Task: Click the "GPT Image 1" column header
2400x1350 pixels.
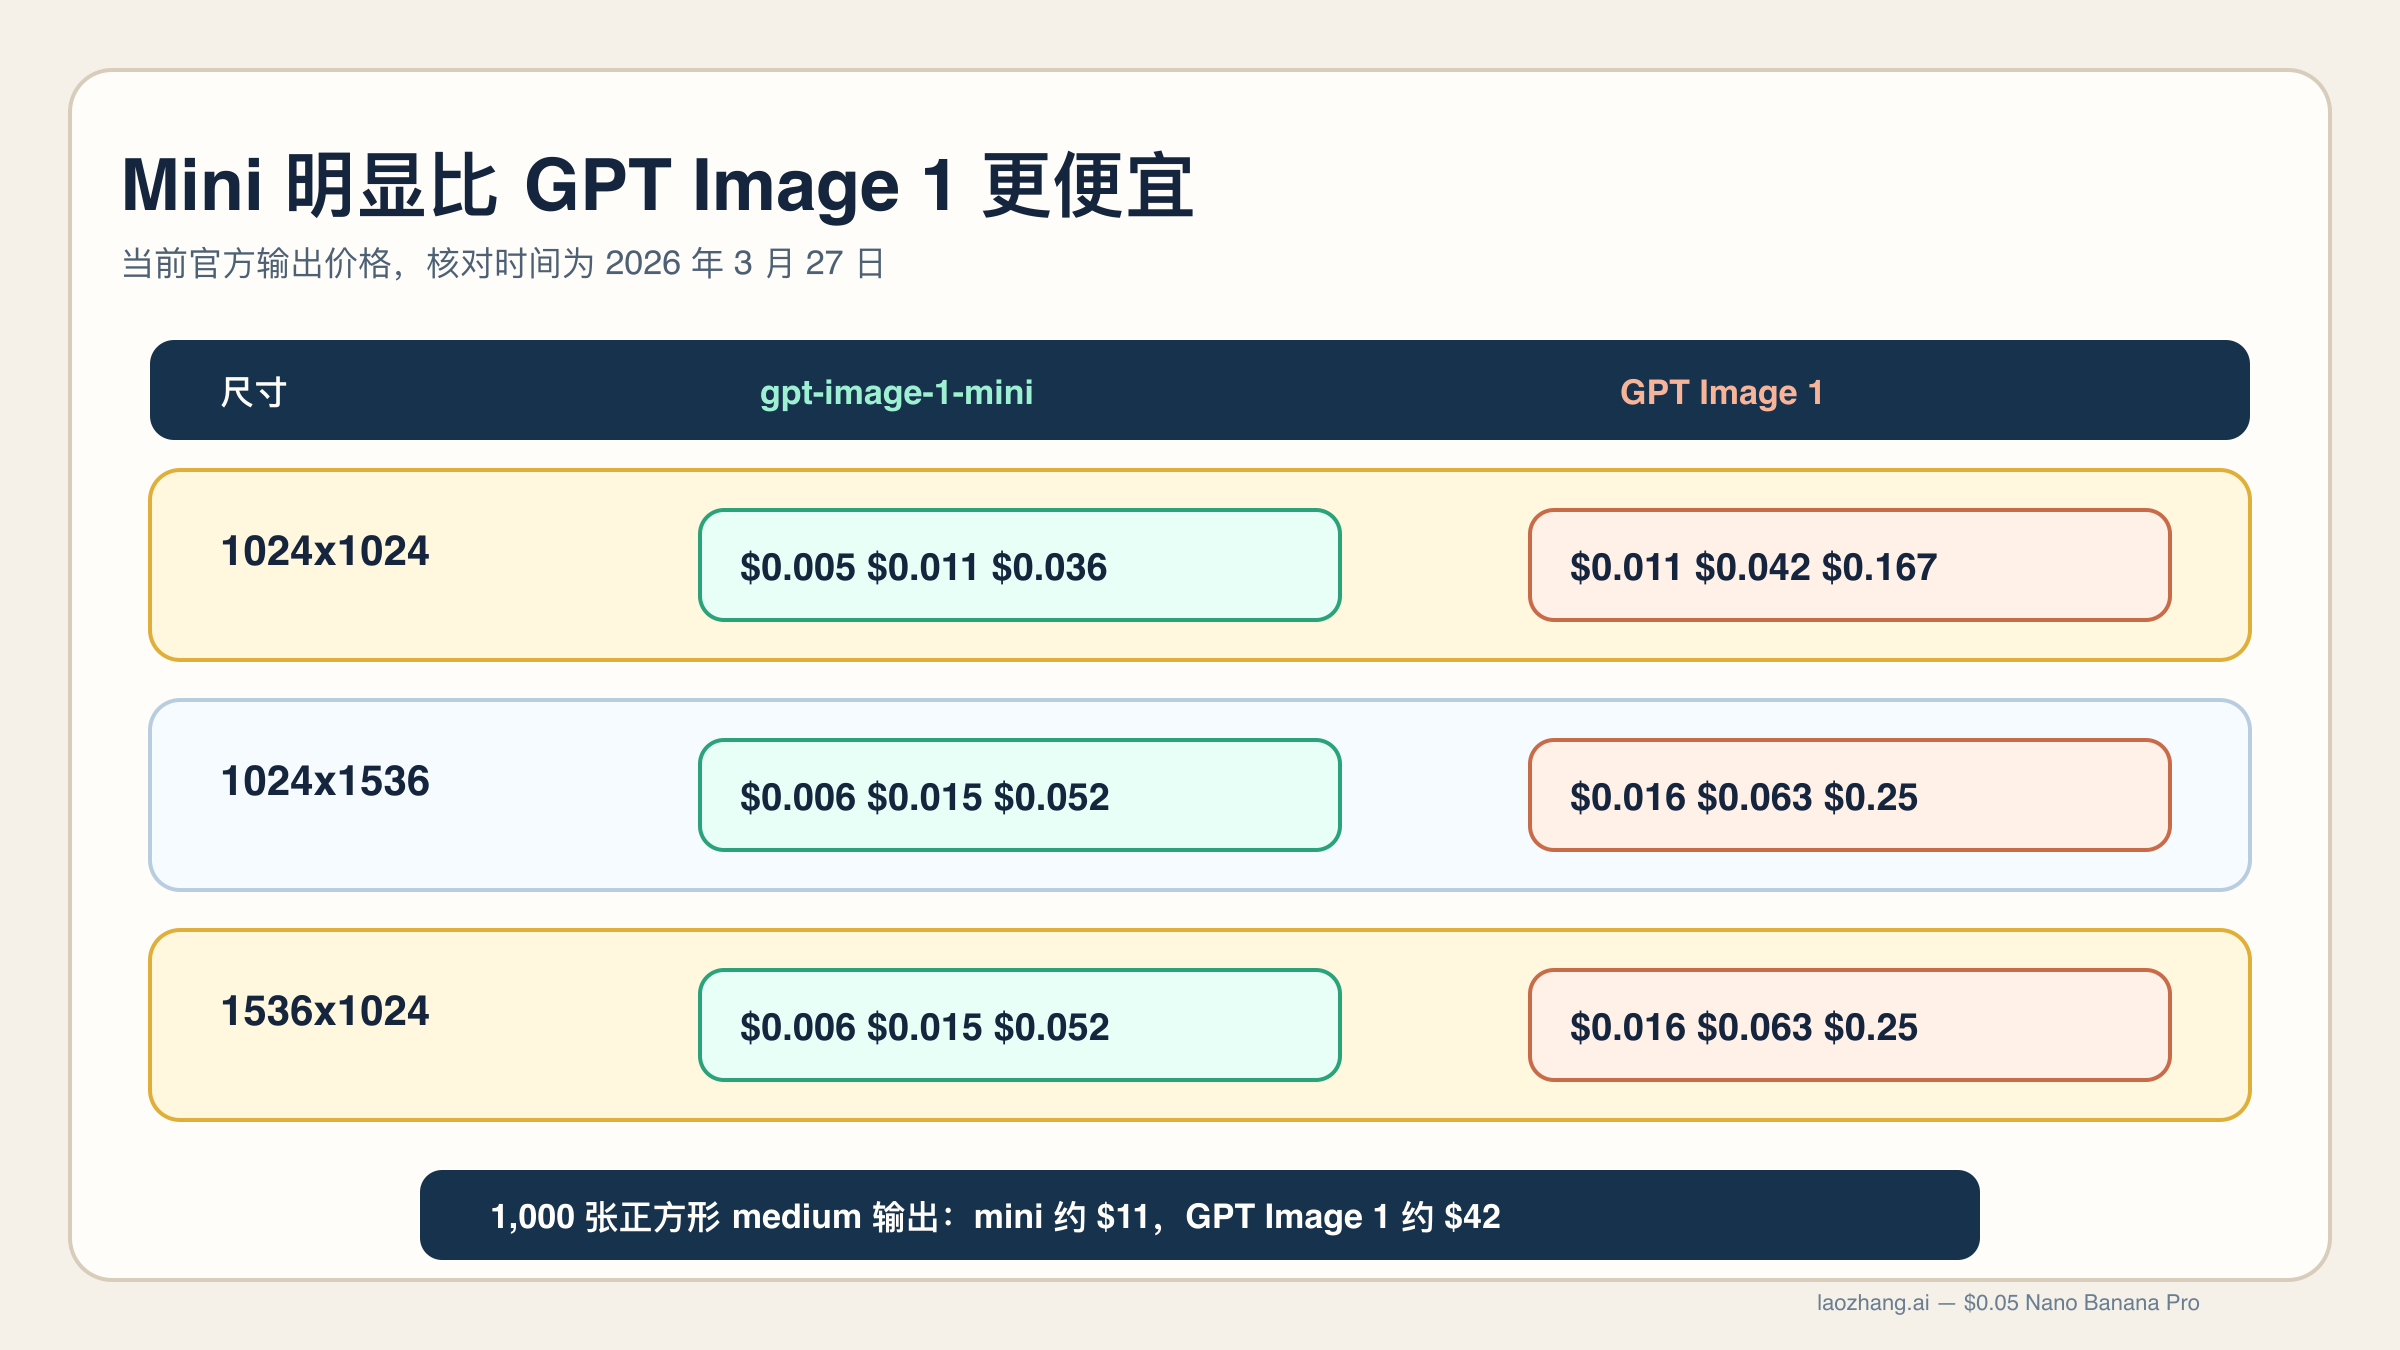Action: click(x=1723, y=392)
